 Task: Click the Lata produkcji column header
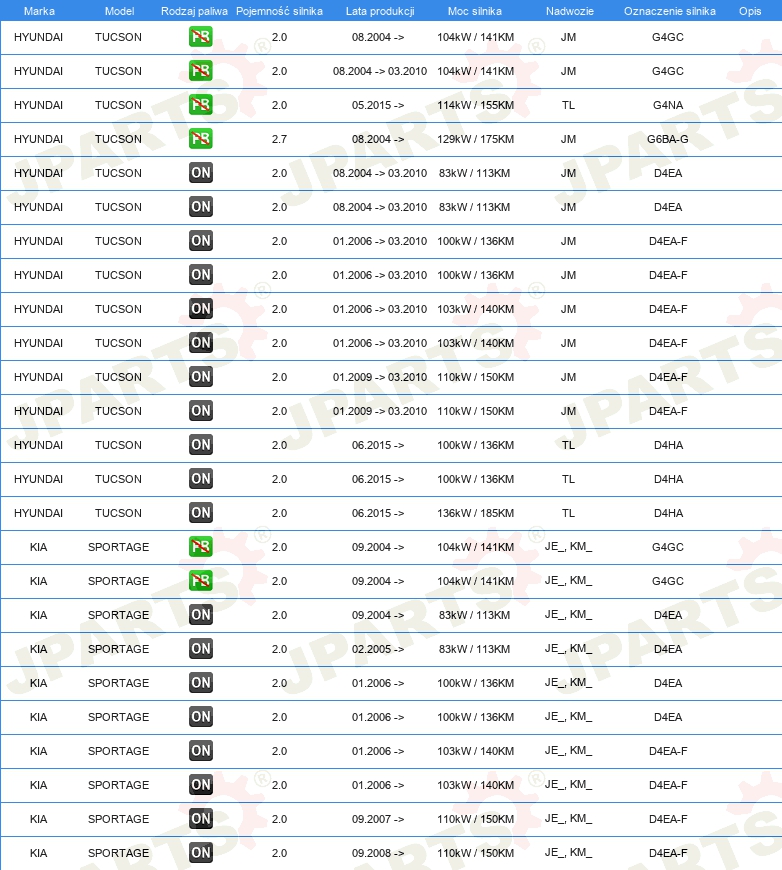[x=380, y=11]
